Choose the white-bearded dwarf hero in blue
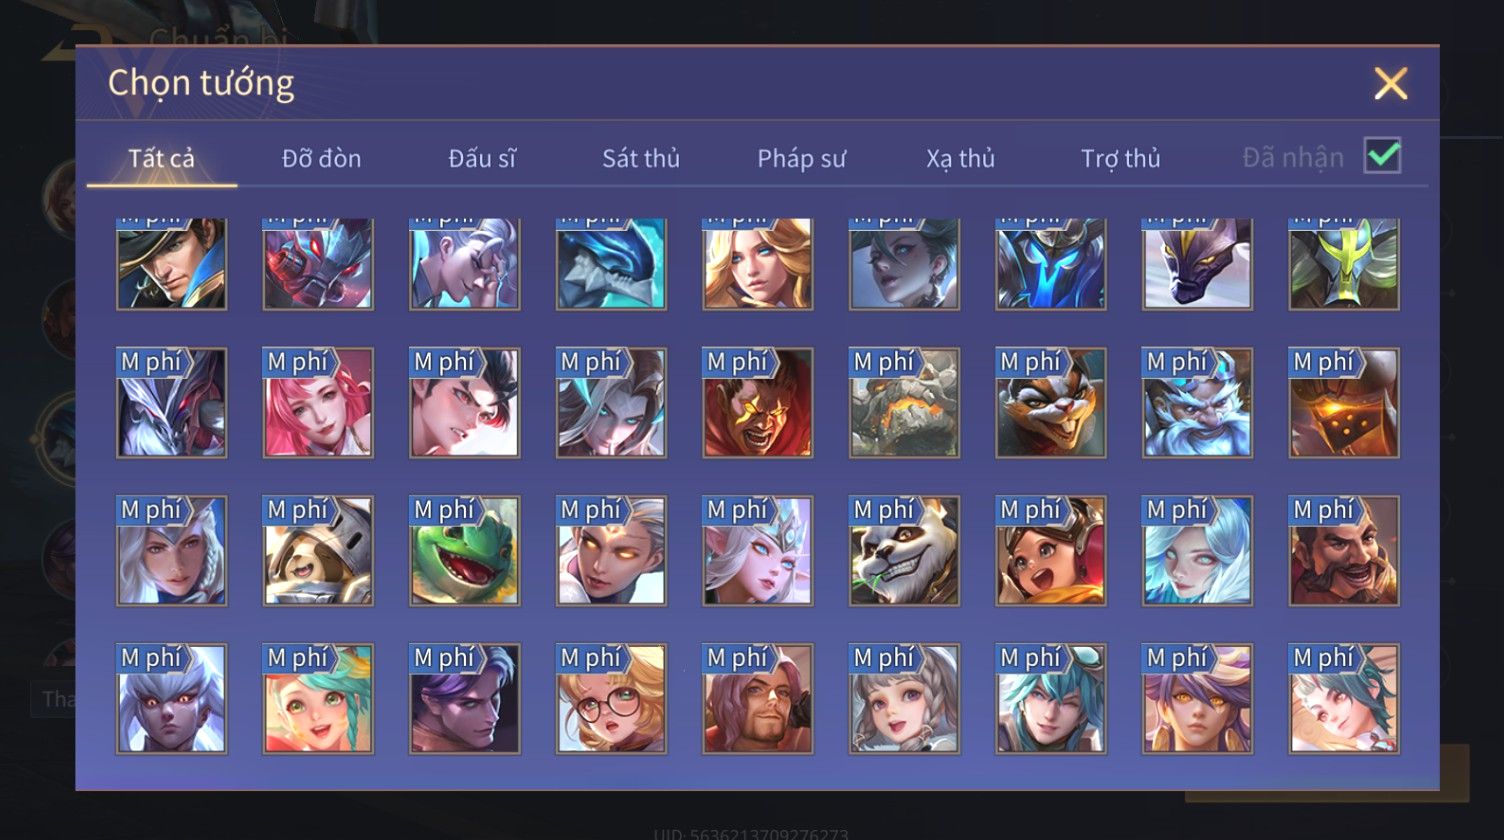The width and height of the screenshot is (1504, 840). point(1198,403)
